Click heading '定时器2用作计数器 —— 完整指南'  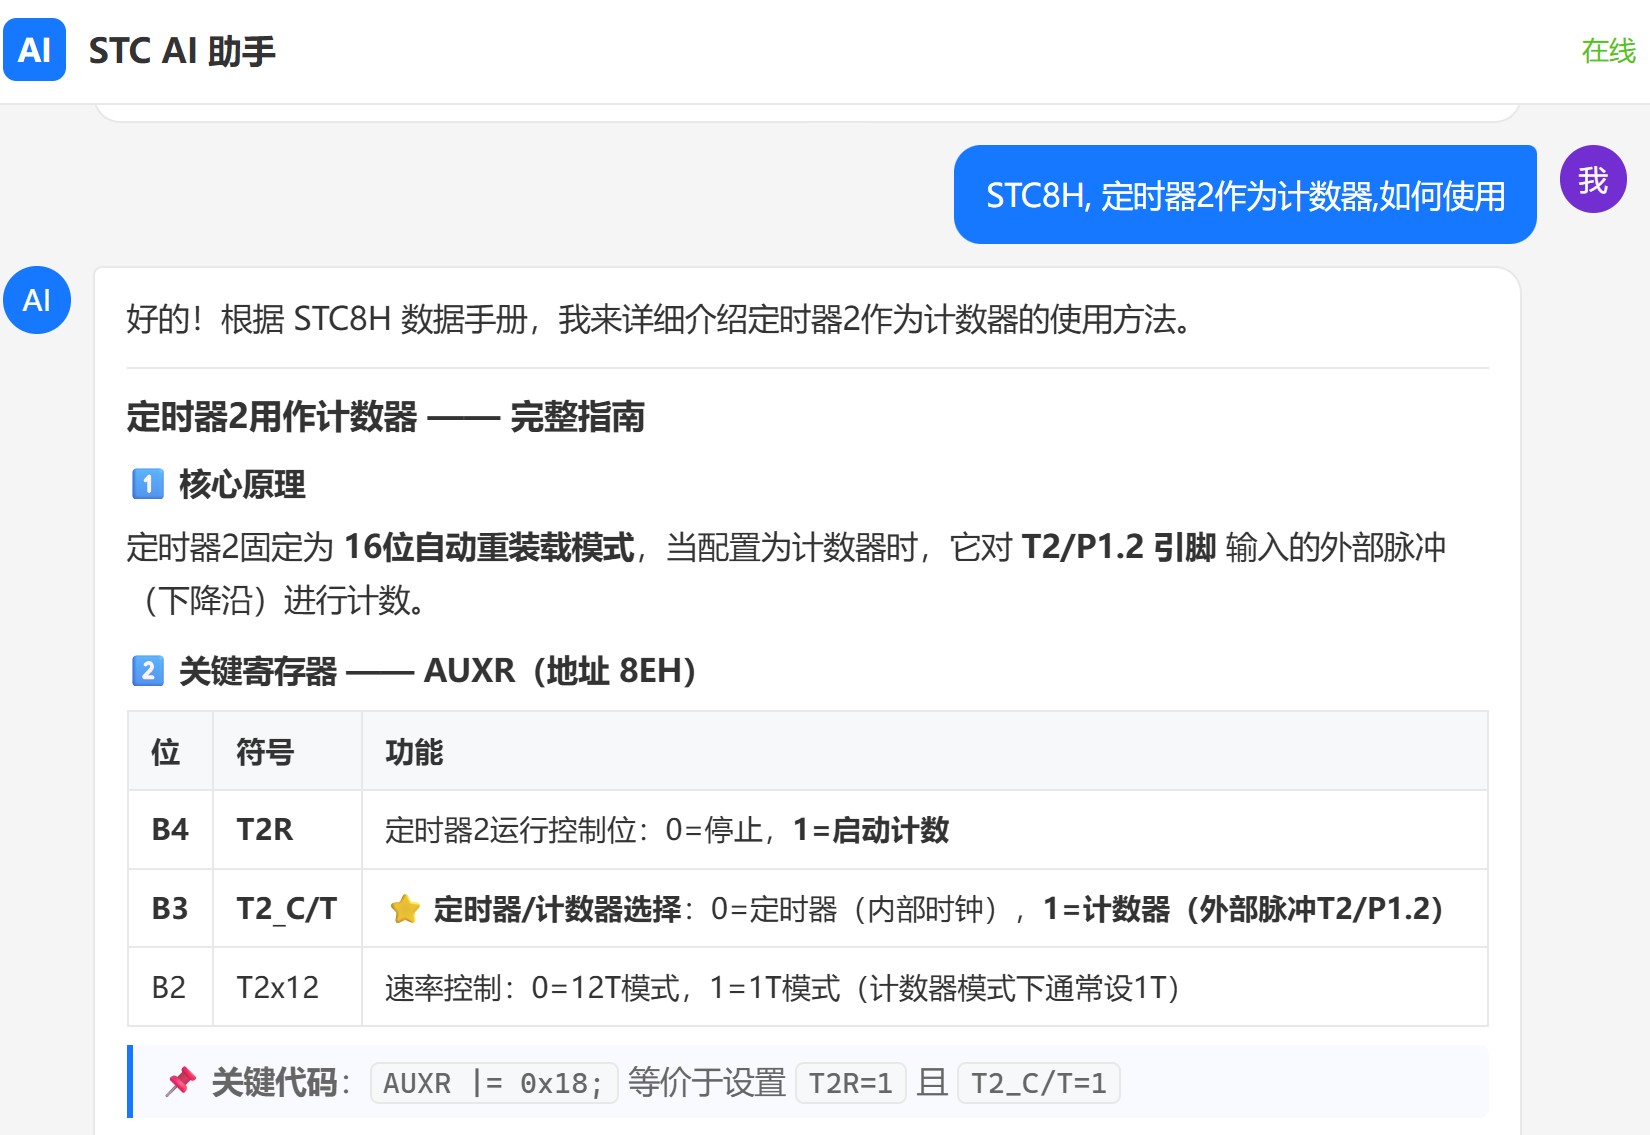tap(386, 417)
